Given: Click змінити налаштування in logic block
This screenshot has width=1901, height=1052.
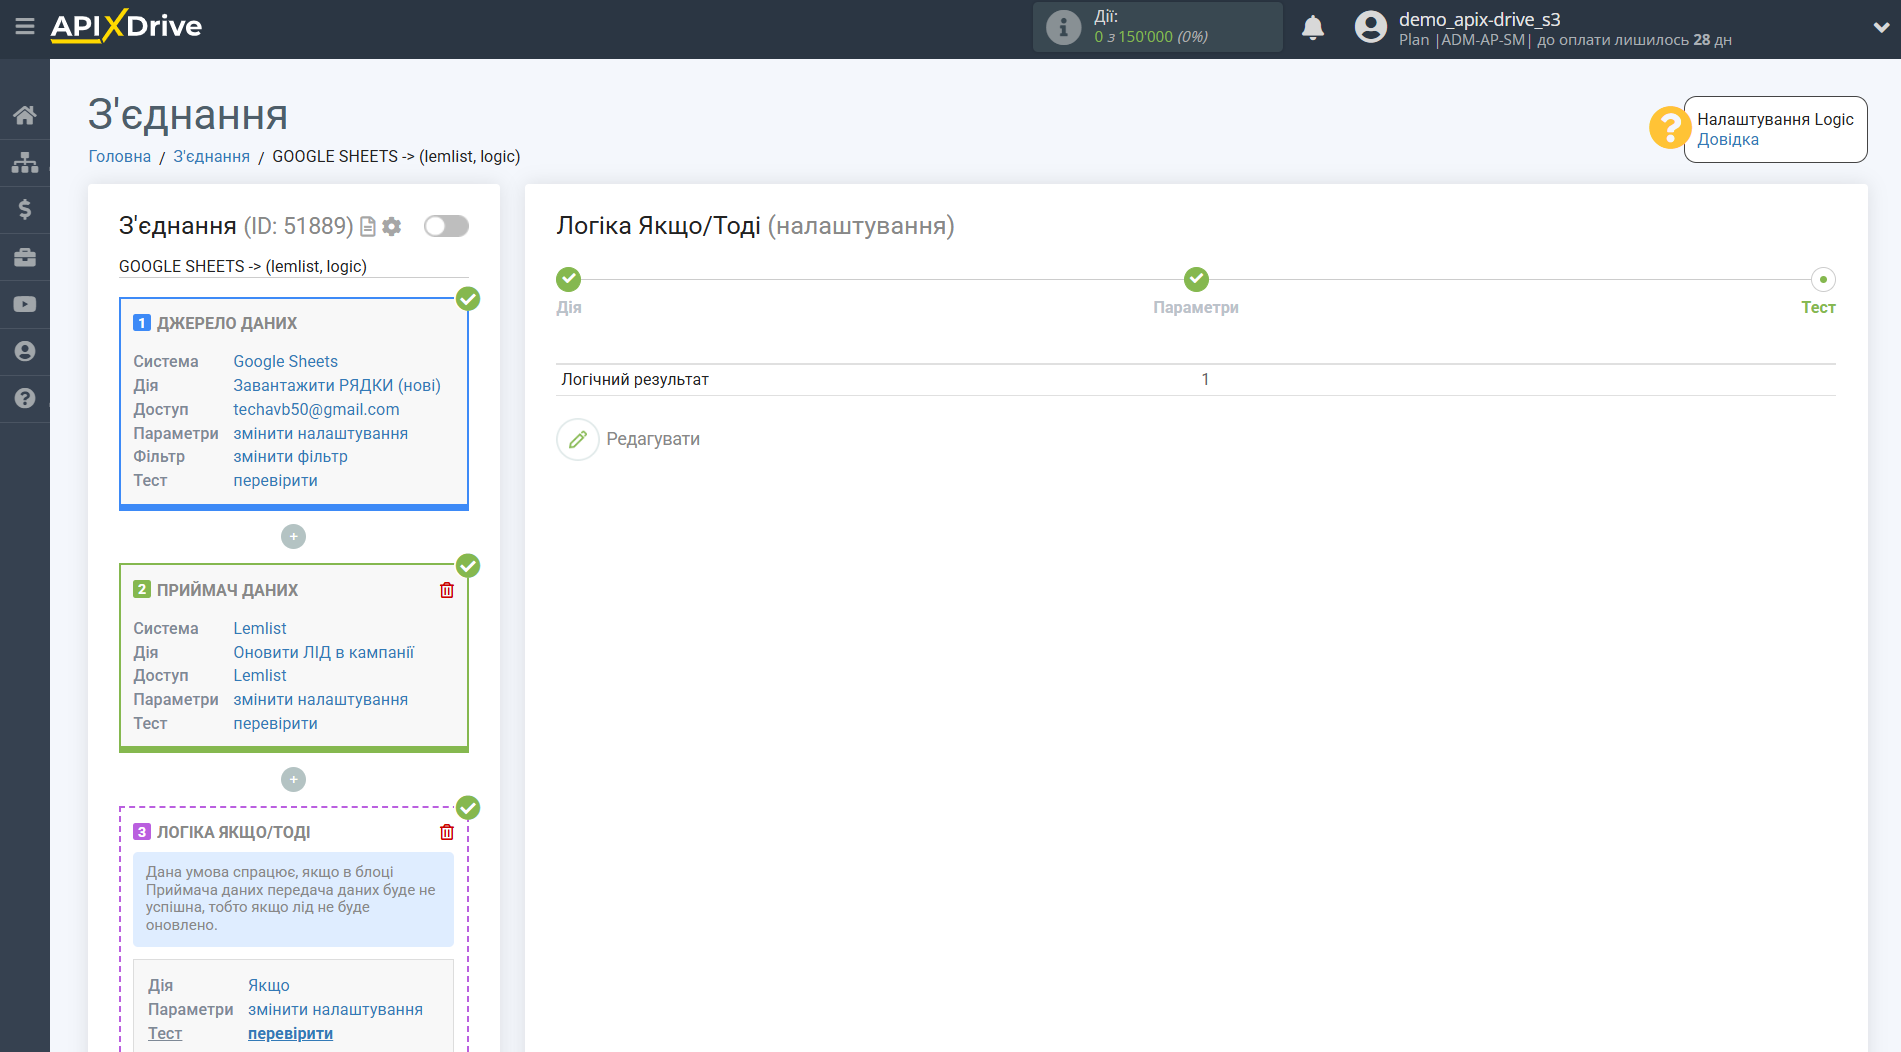Looking at the screenshot, I should [x=336, y=1010].
